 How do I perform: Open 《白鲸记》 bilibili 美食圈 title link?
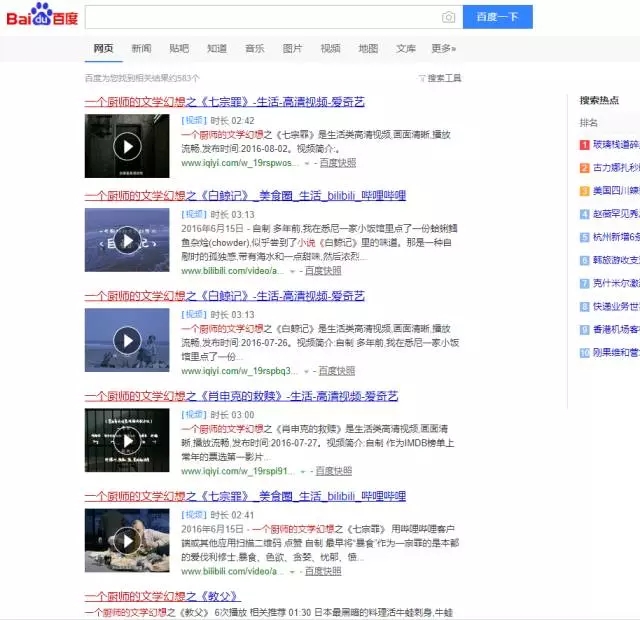pos(245,196)
